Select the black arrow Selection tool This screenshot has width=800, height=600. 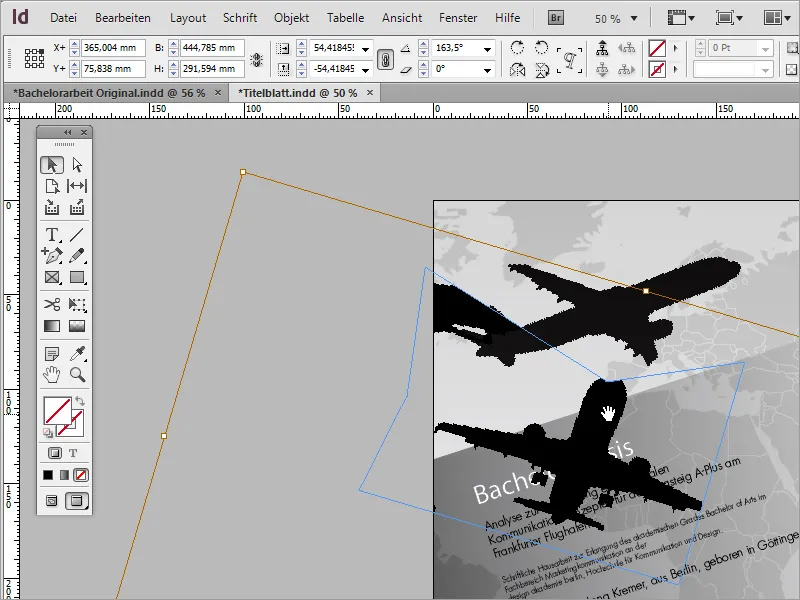tap(52, 165)
